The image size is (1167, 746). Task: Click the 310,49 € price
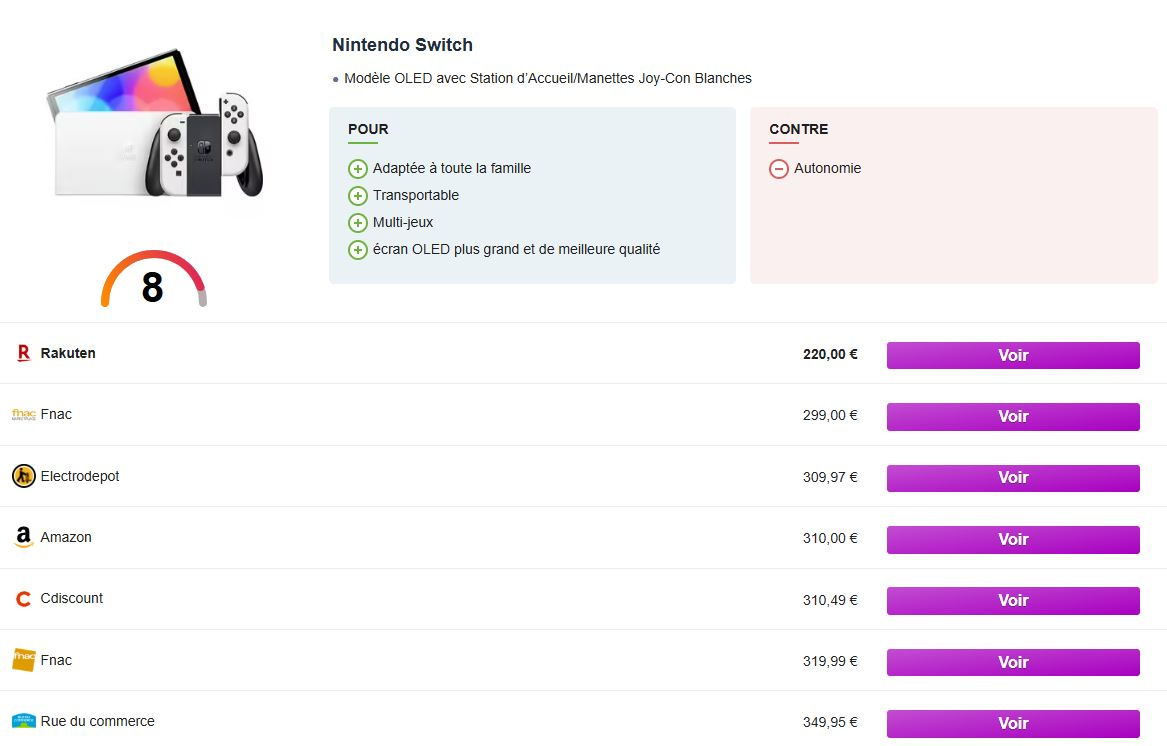point(830,600)
